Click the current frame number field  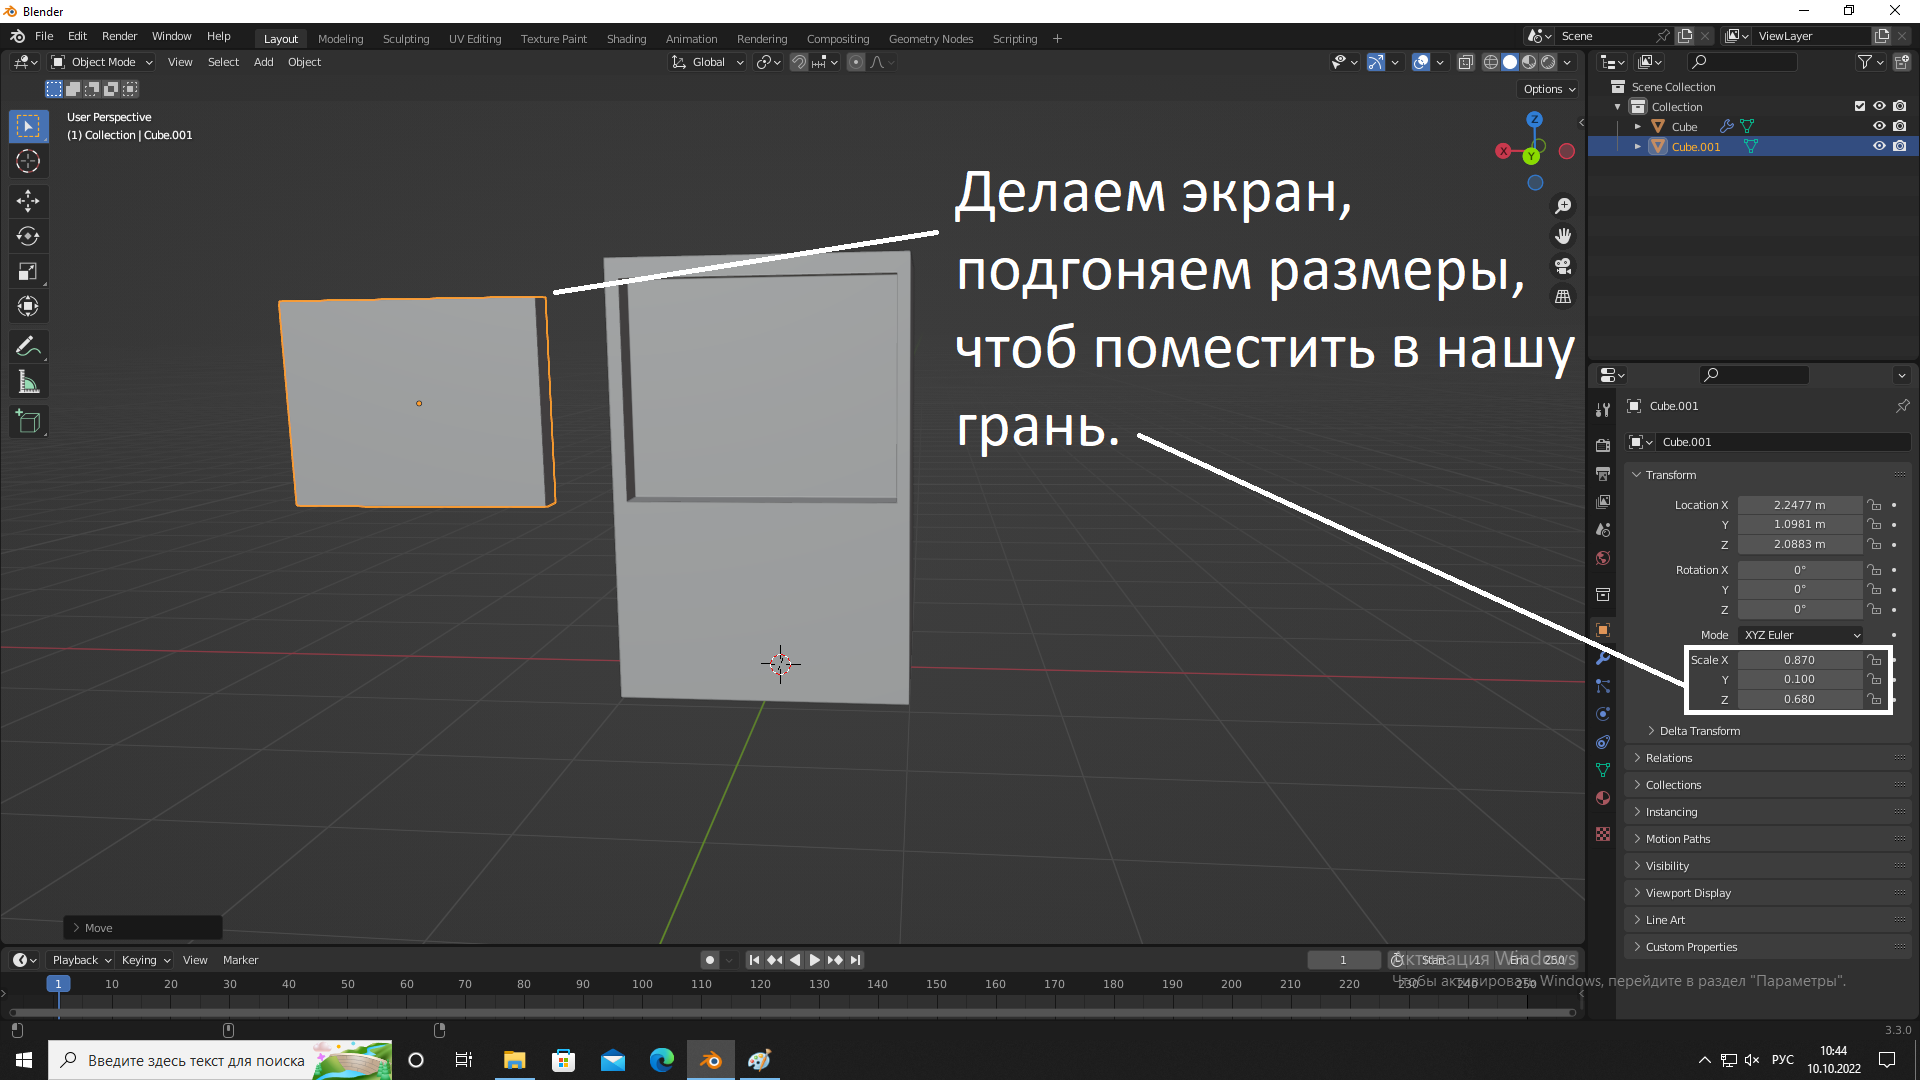(1343, 960)
